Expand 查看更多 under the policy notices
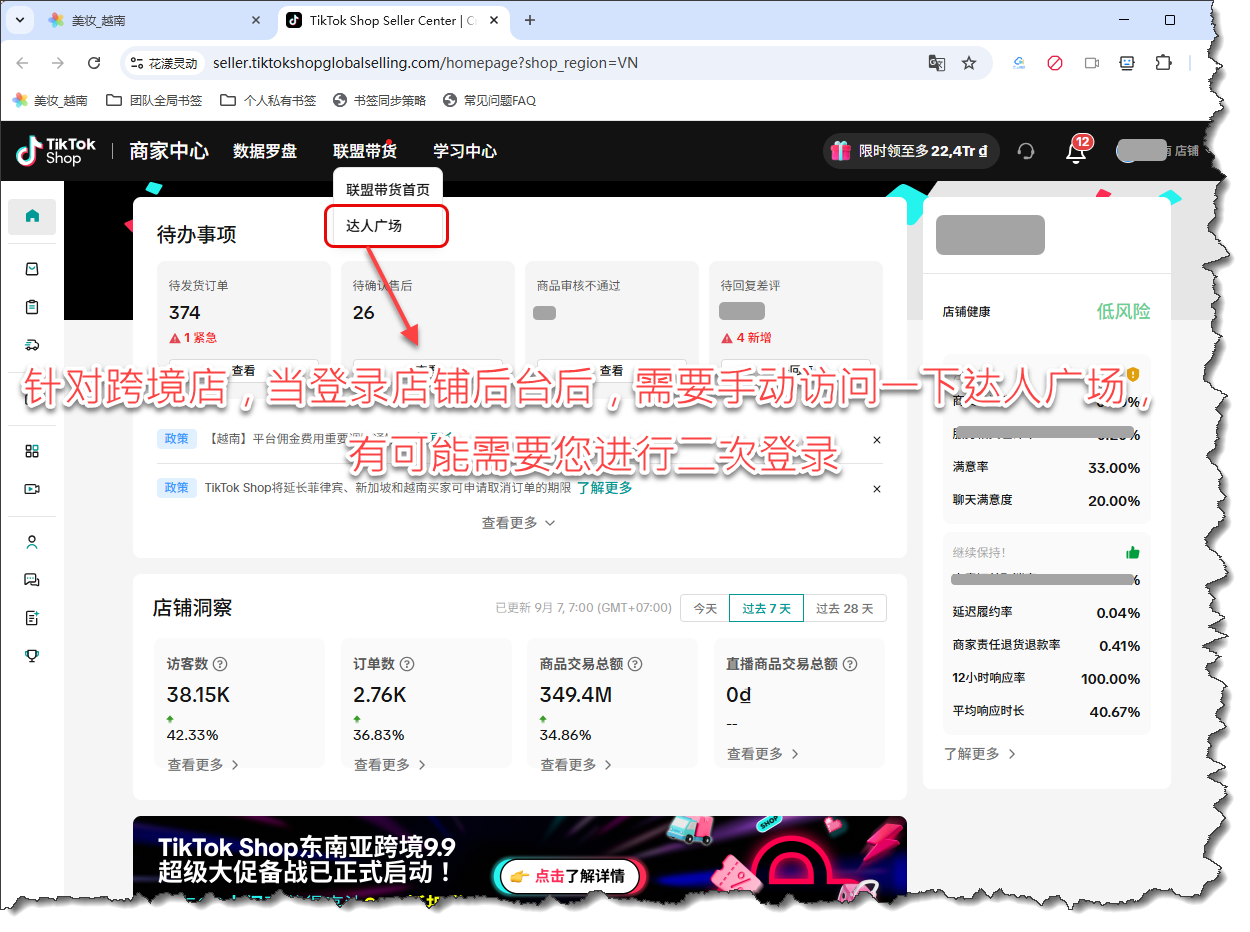Screen dimensions: 1250x932 518,523
